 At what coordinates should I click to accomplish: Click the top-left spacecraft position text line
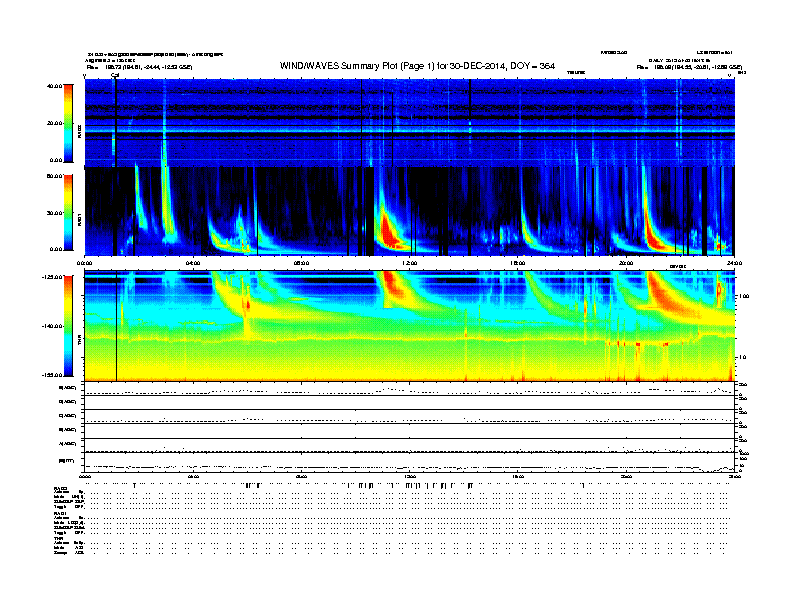coord(139,67)
